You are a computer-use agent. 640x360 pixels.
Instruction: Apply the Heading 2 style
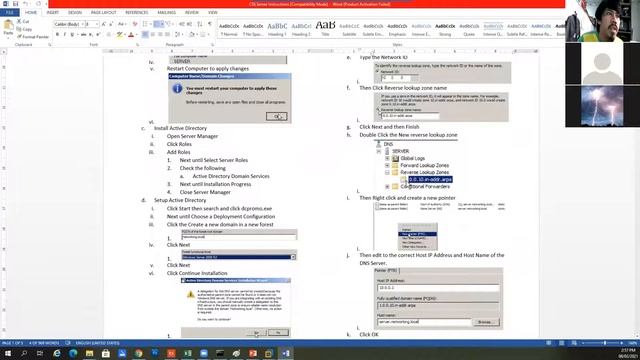pos(301,29)
